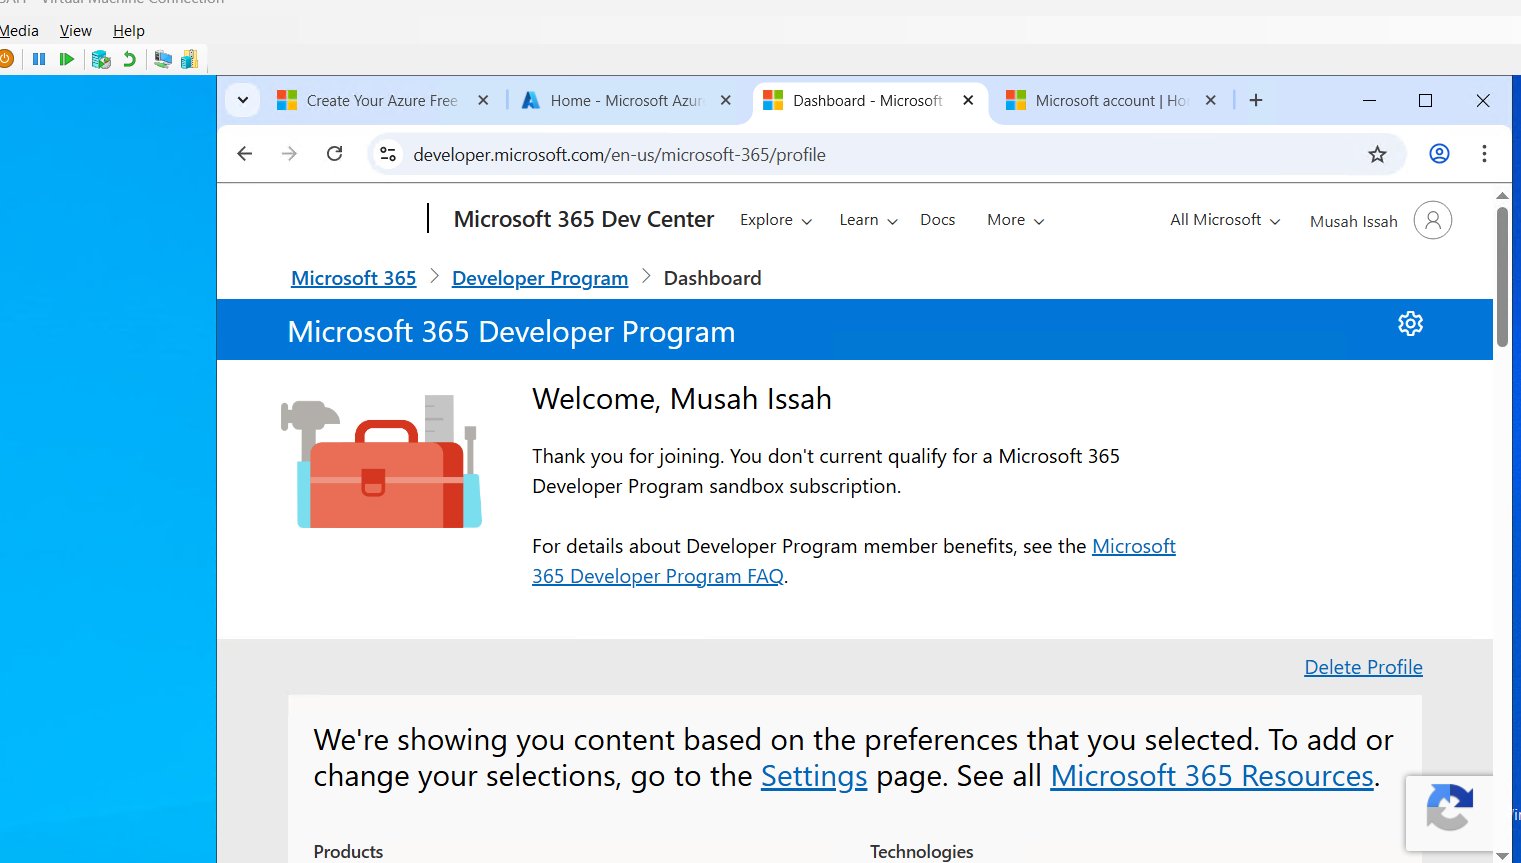Screen dimensions: 1521x863
Task: Reload the Dashboard page
Action: pyautogui.click(x=335, y=154)
